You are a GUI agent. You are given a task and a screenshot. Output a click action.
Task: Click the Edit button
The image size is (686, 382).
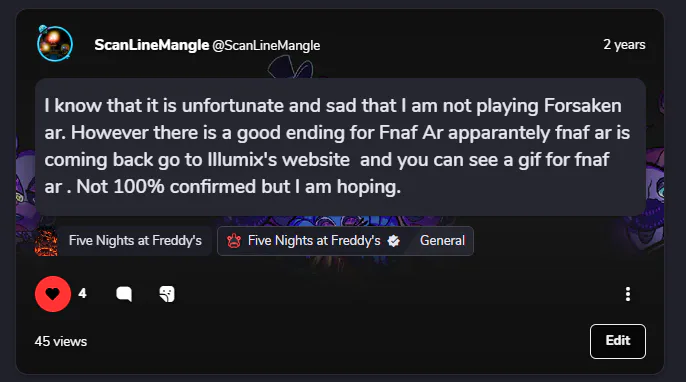[618, 341]
